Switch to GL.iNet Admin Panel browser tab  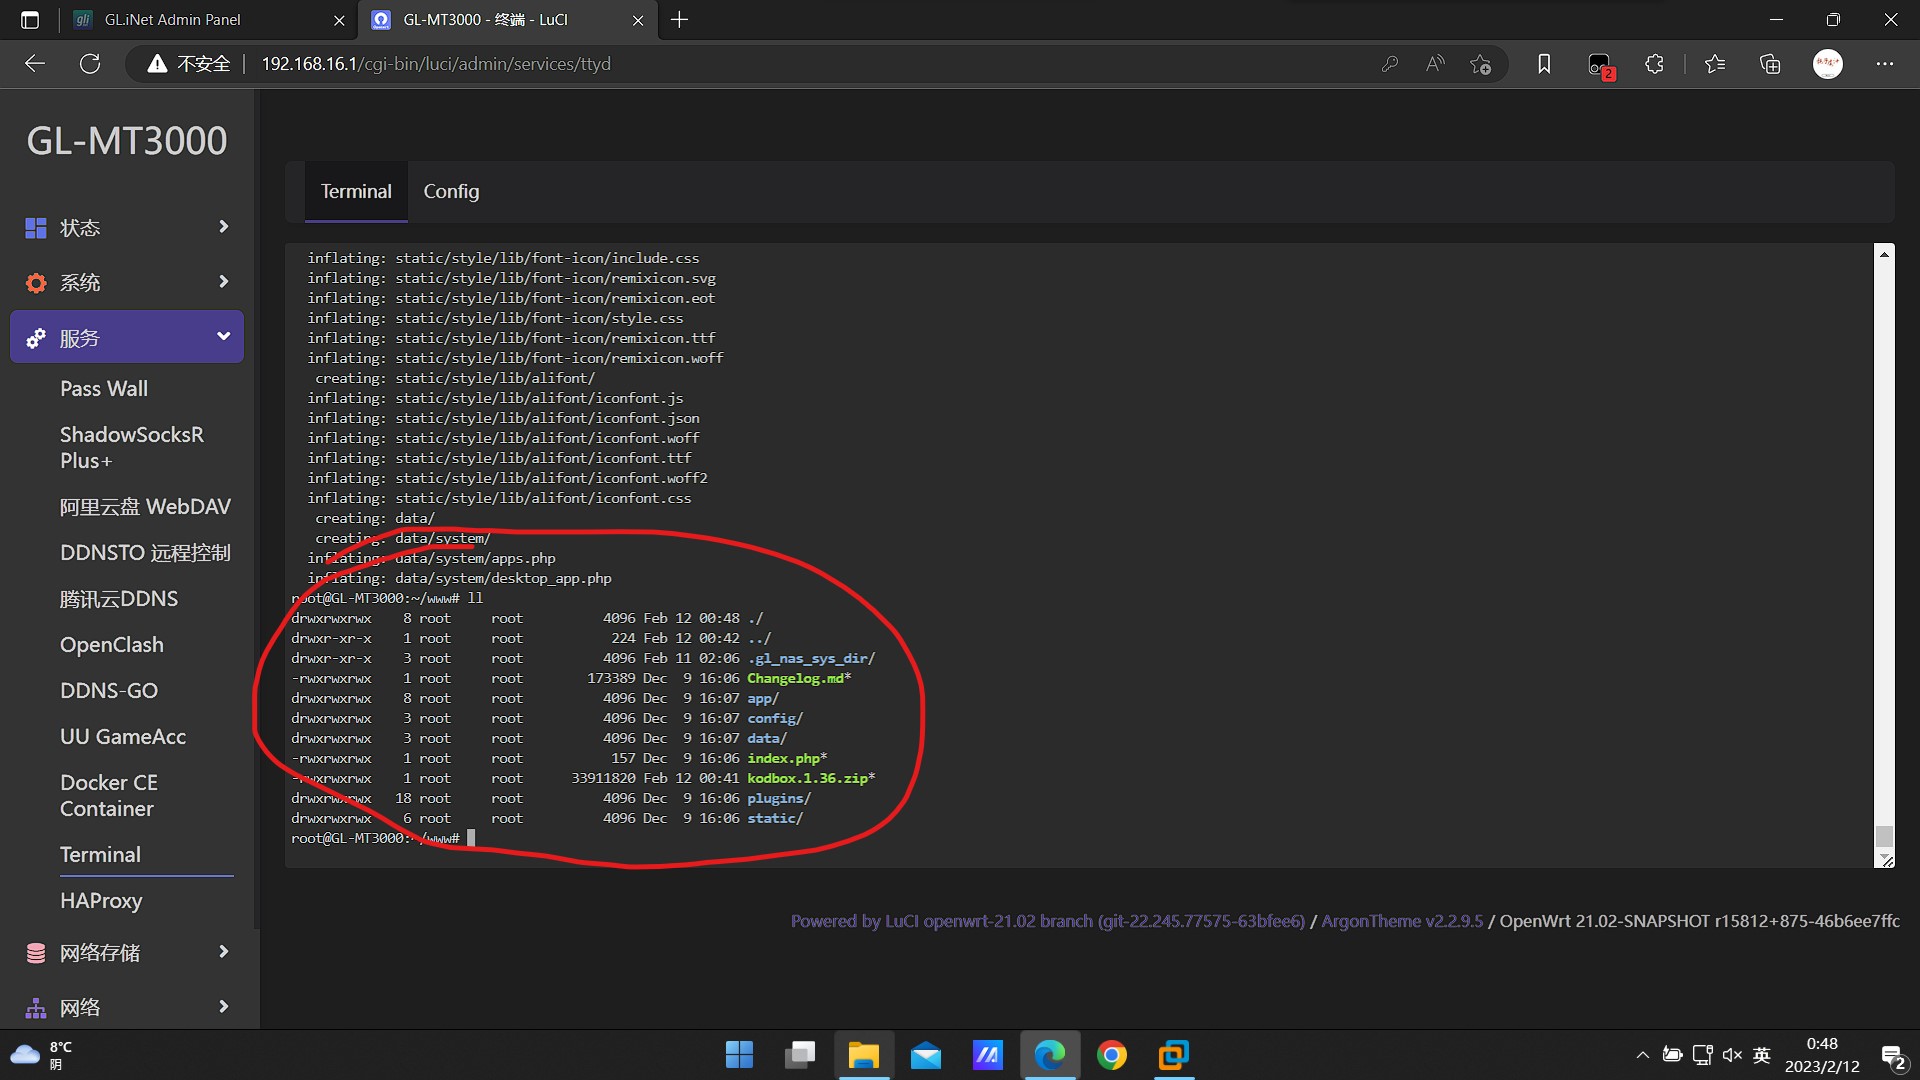pyautogui.click(x=172, y=20)
